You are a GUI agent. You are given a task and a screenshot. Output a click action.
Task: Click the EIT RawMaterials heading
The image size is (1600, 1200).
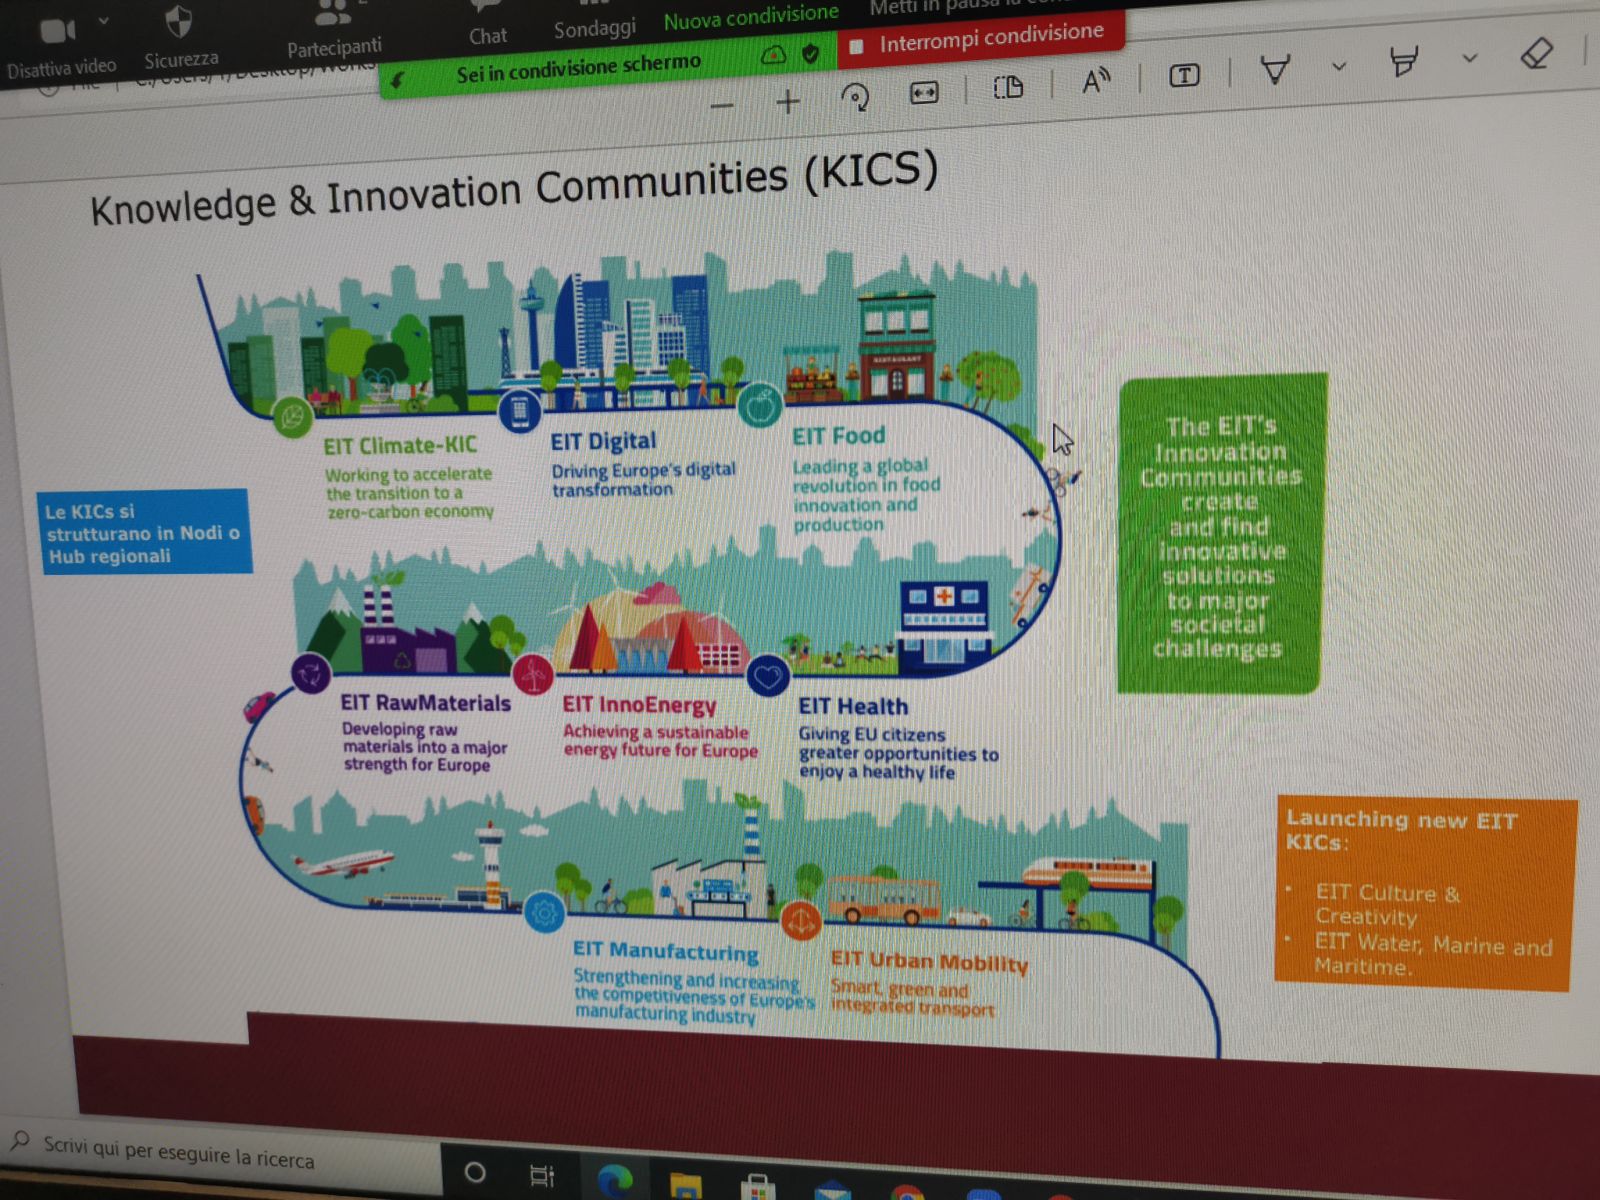(425, 703)
